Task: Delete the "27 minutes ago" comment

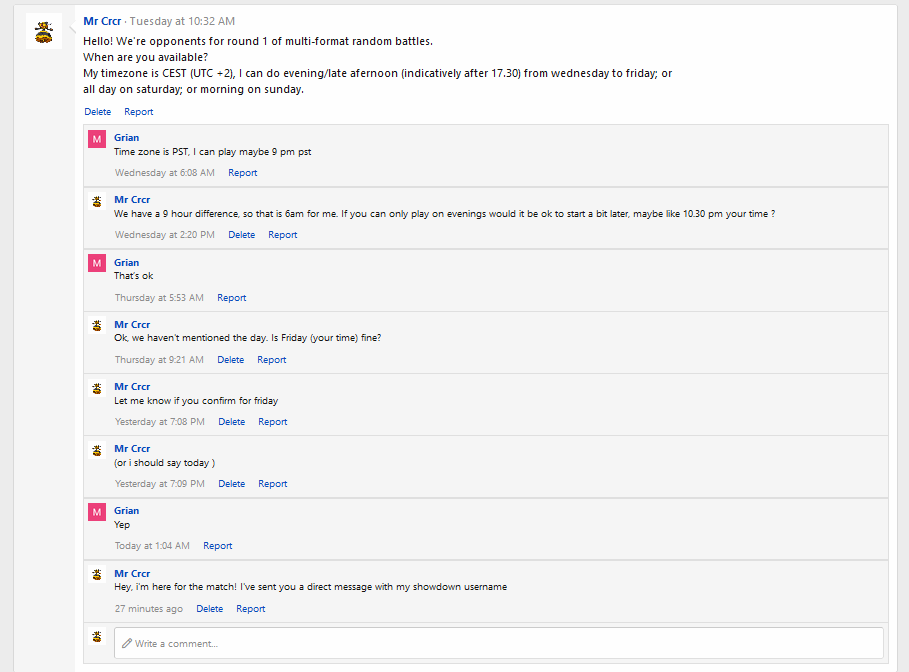Action: (209, 609)
